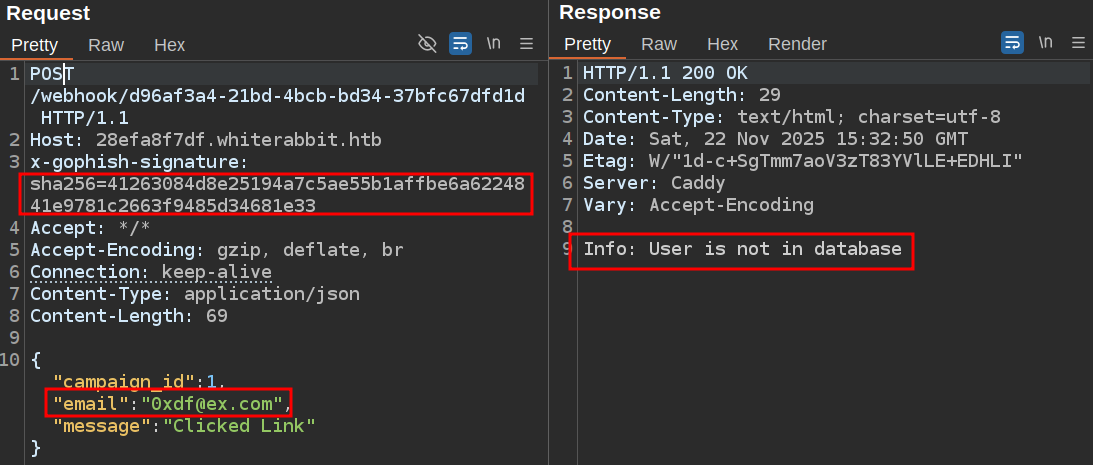Click the email value 0xdf@ex.com in request body

coord(214,403)
